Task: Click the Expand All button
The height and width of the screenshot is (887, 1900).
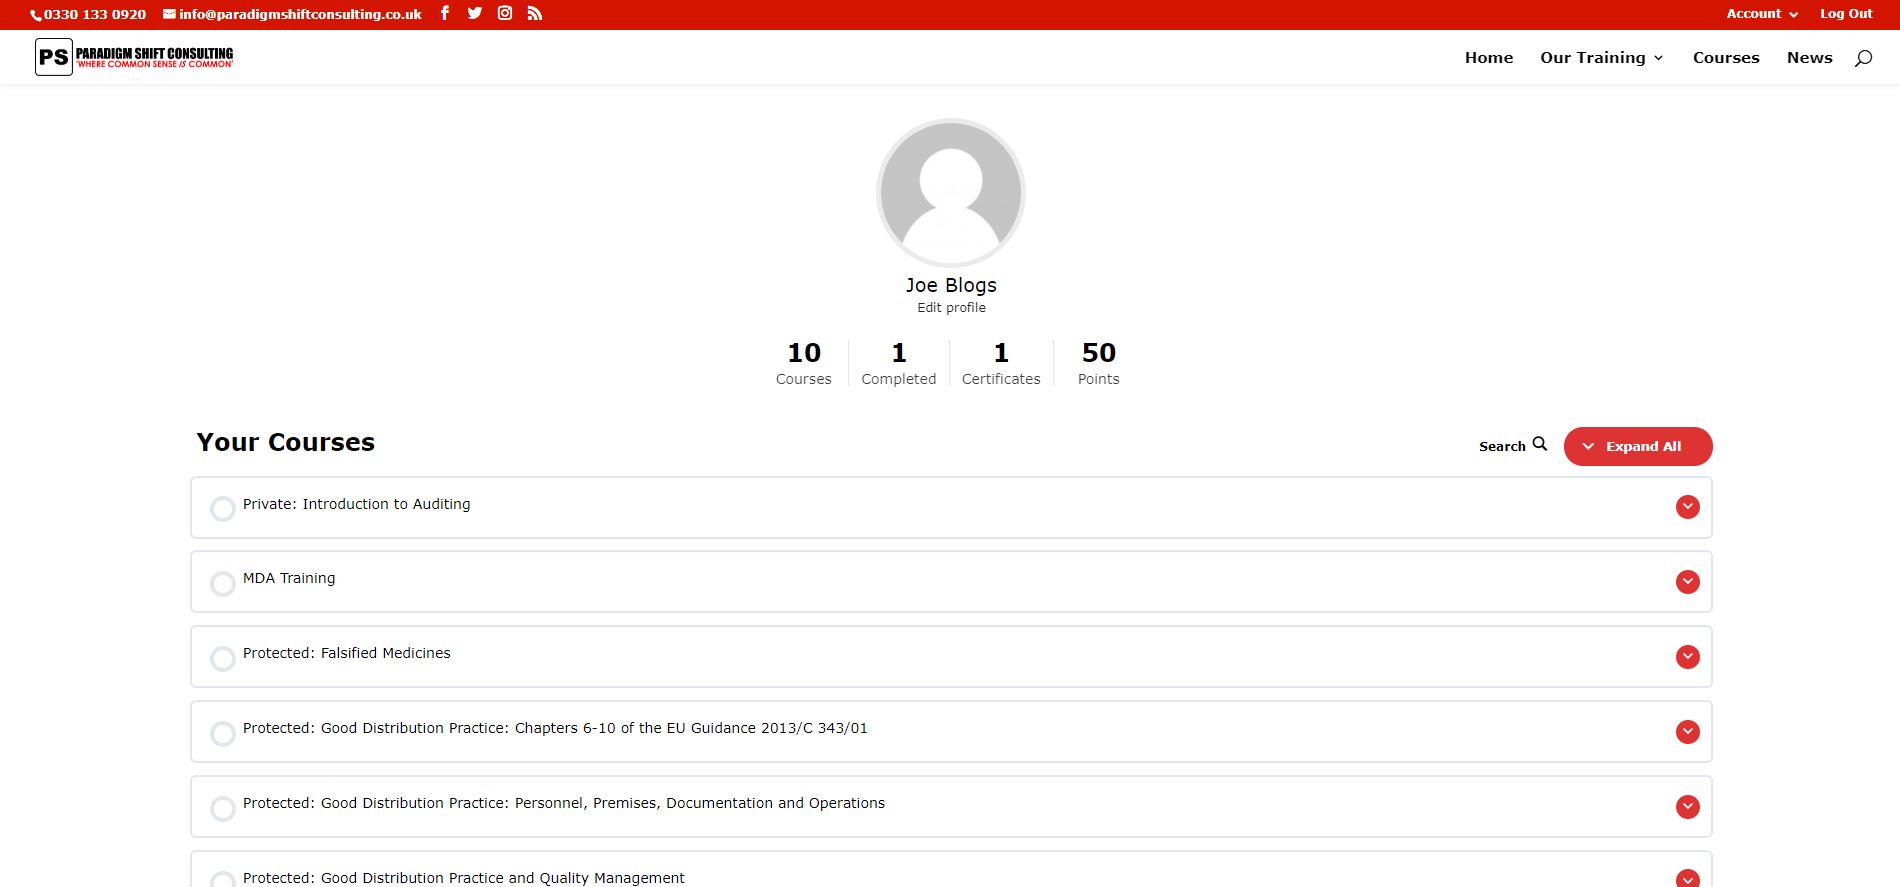Action: tap(1638, 446)
